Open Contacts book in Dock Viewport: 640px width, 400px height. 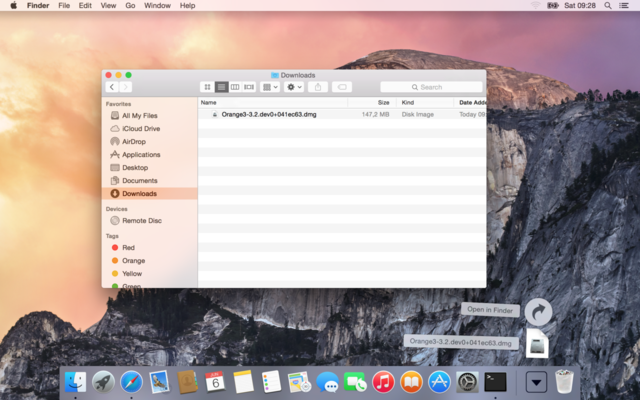(187, 382)
